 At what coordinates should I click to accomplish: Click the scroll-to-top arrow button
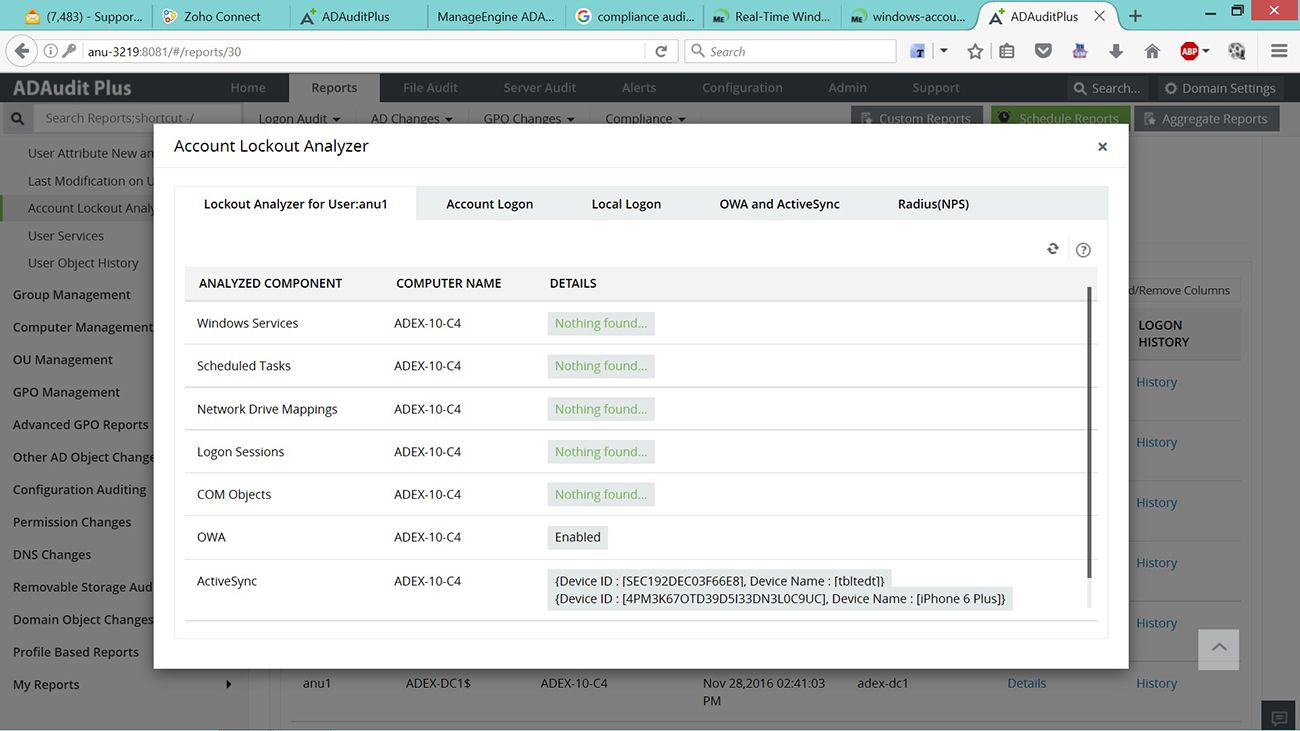pos(1218,648)
